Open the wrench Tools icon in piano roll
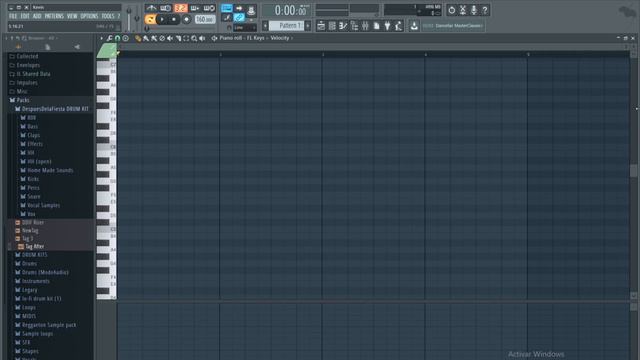The height and width of the screenshot is (360, 640). (x=109, y=38)
